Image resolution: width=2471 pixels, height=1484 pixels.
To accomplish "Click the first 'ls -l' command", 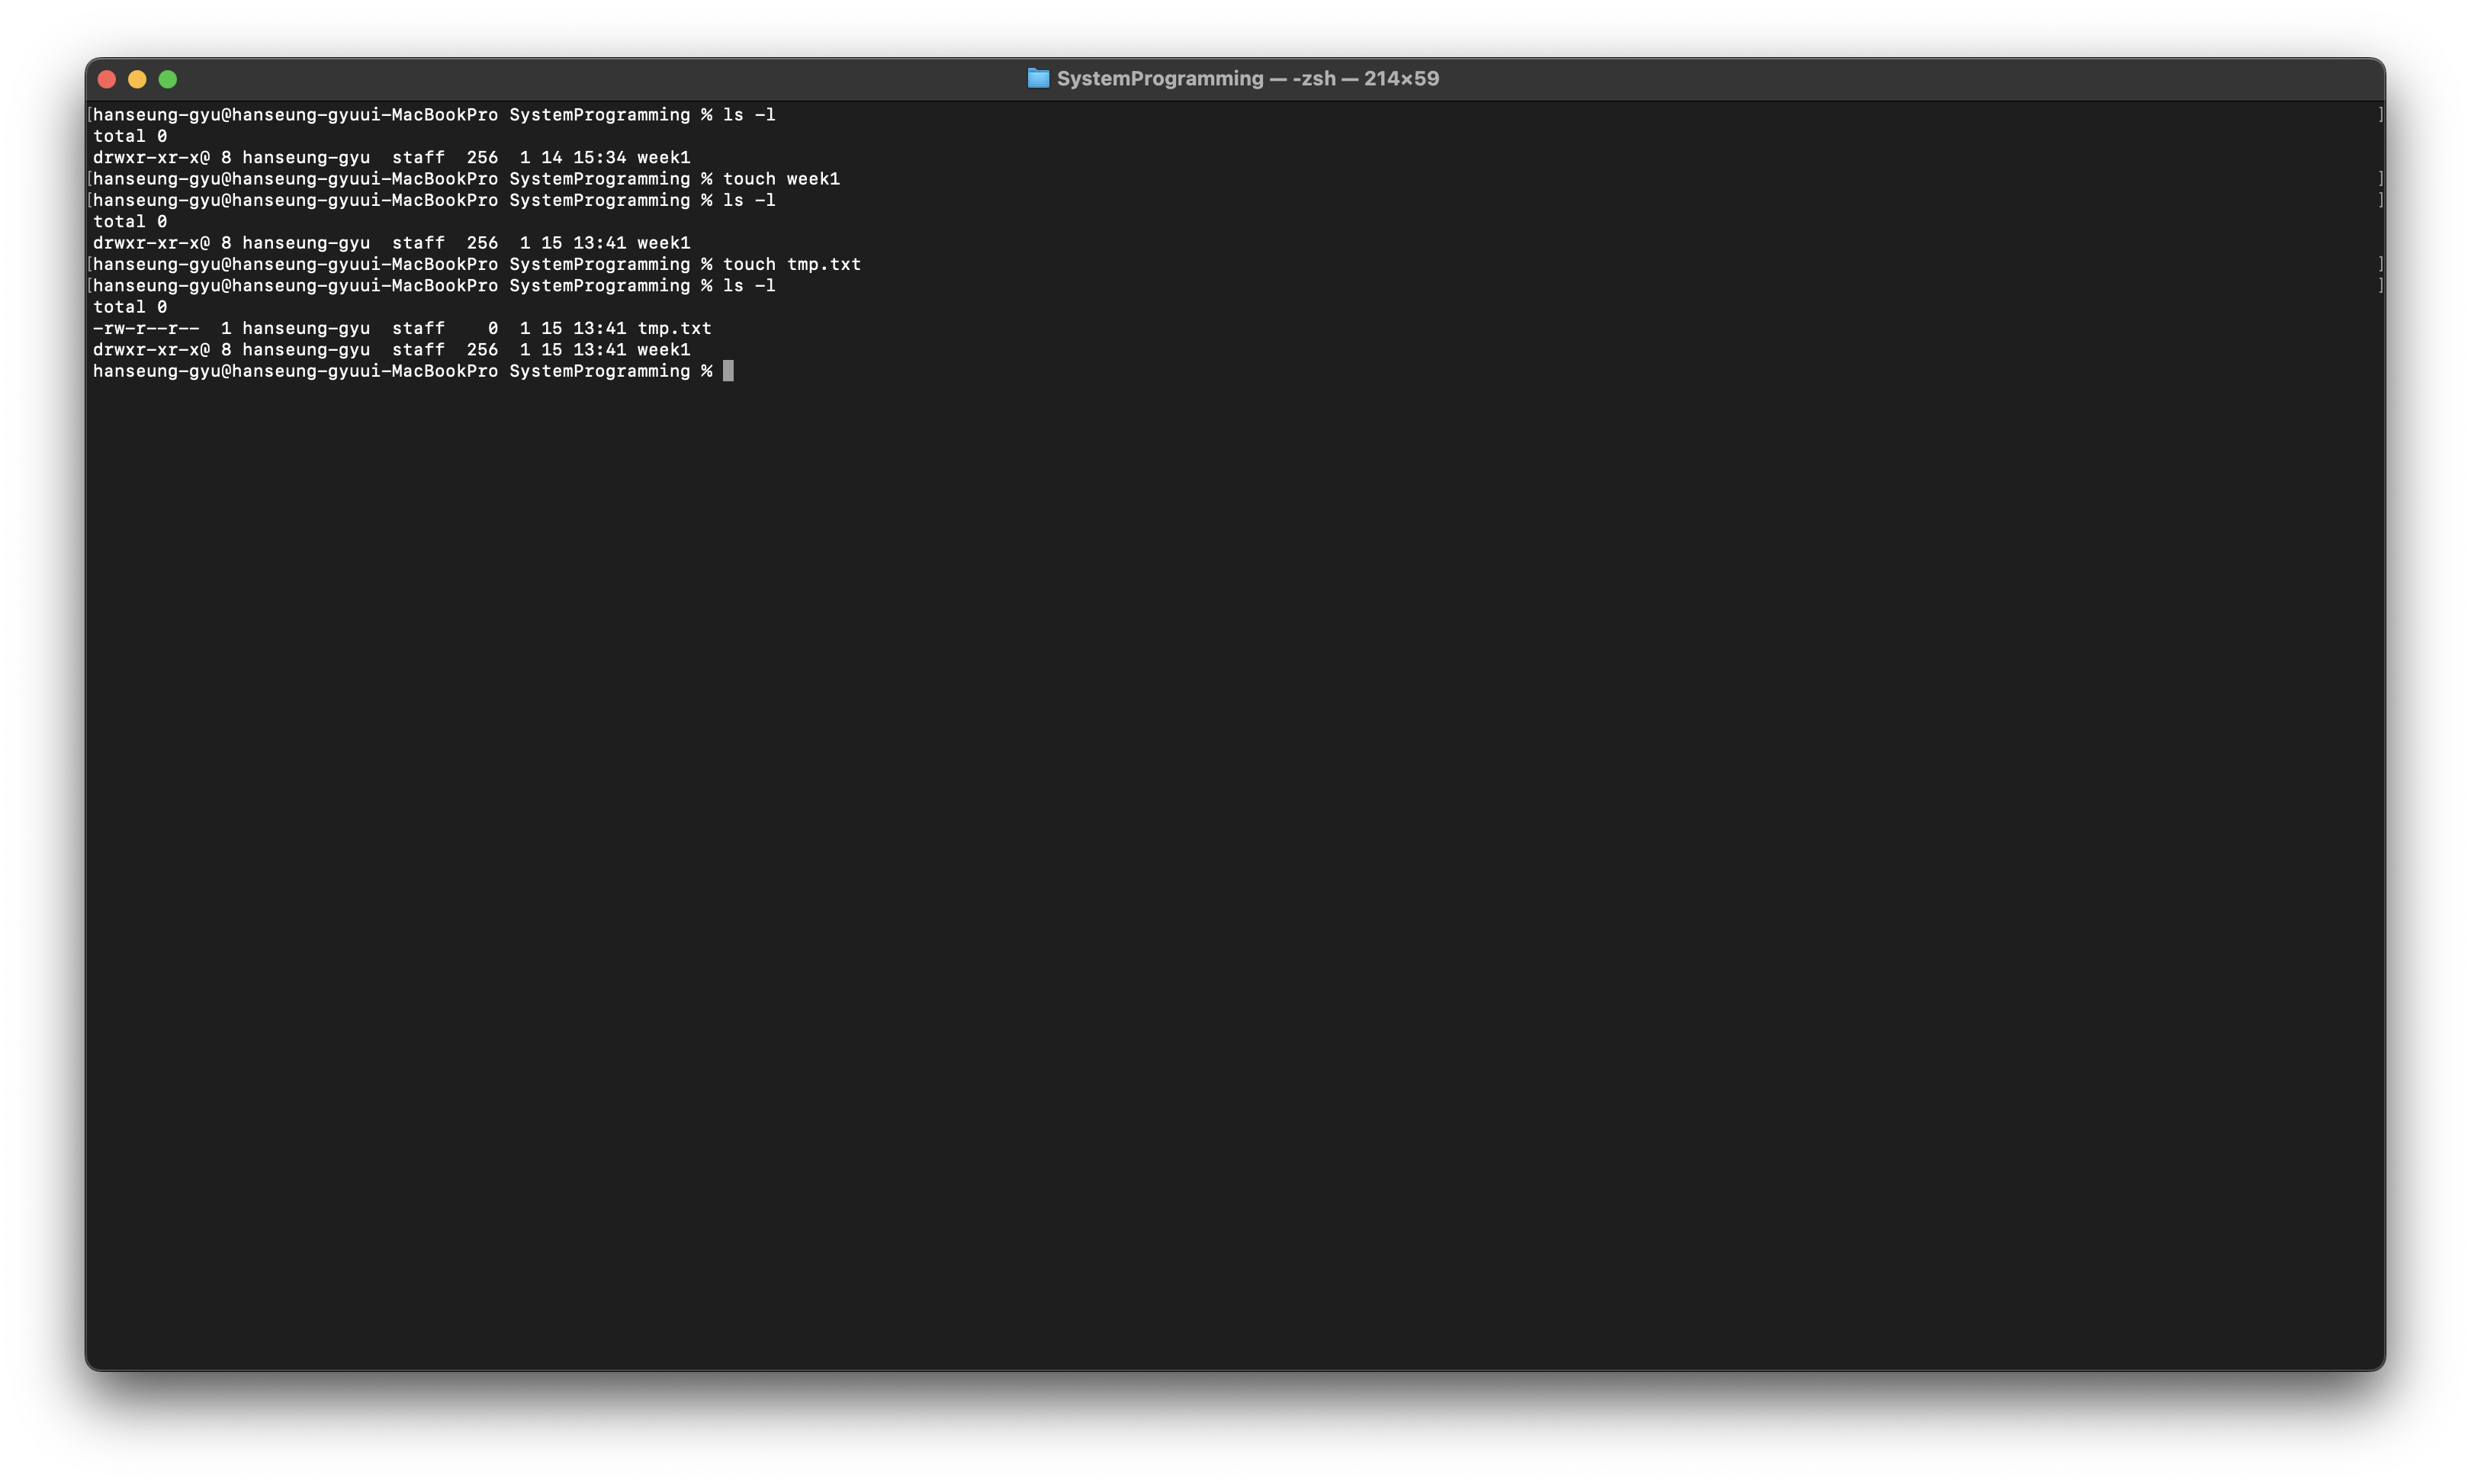I will (x=749, y=115).
